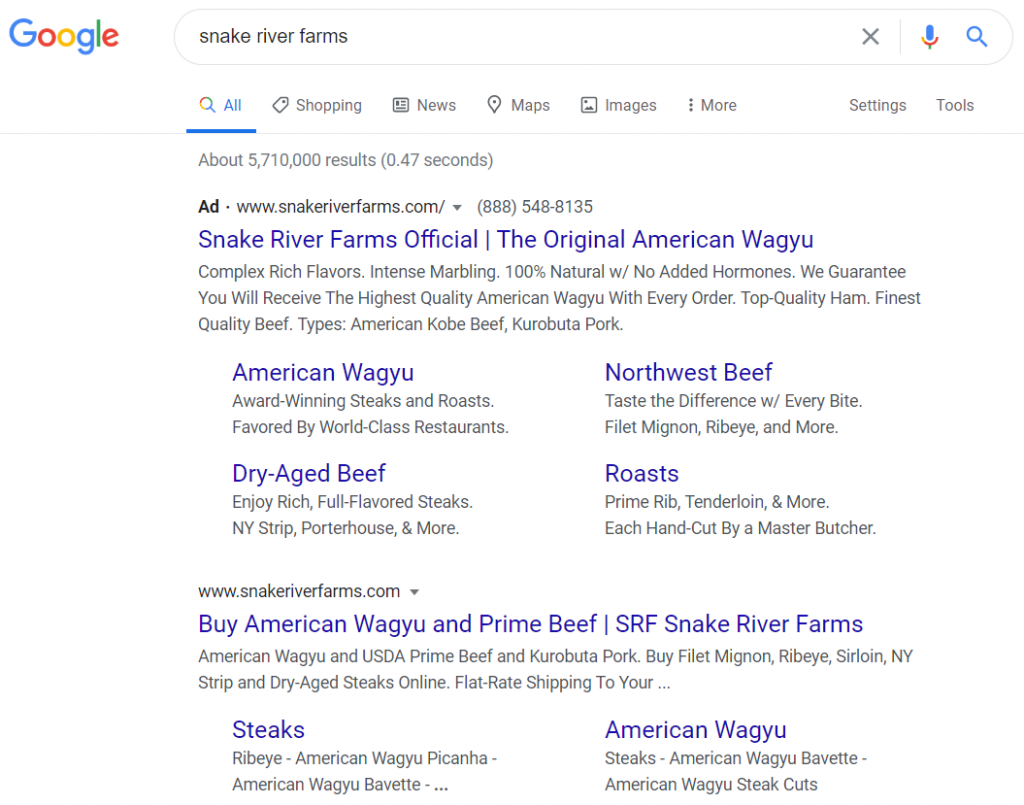
Task: Open the Google logo homepage
Action: click(x=64, y=35)
